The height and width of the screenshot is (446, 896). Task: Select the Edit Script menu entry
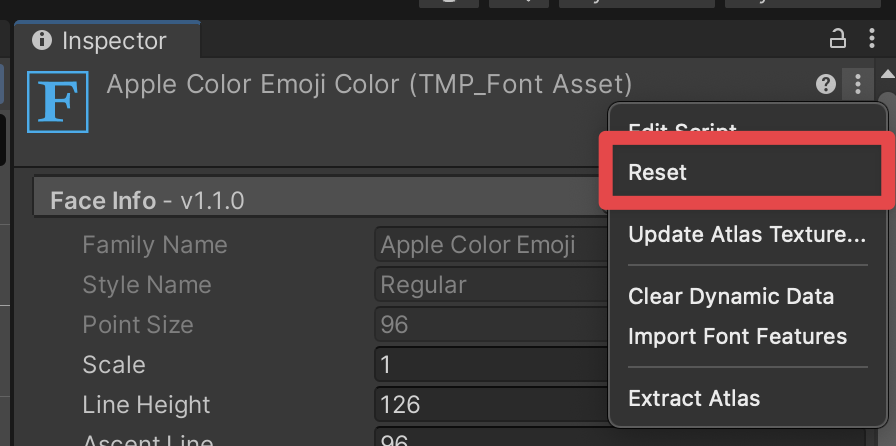[x=682, y=128]
